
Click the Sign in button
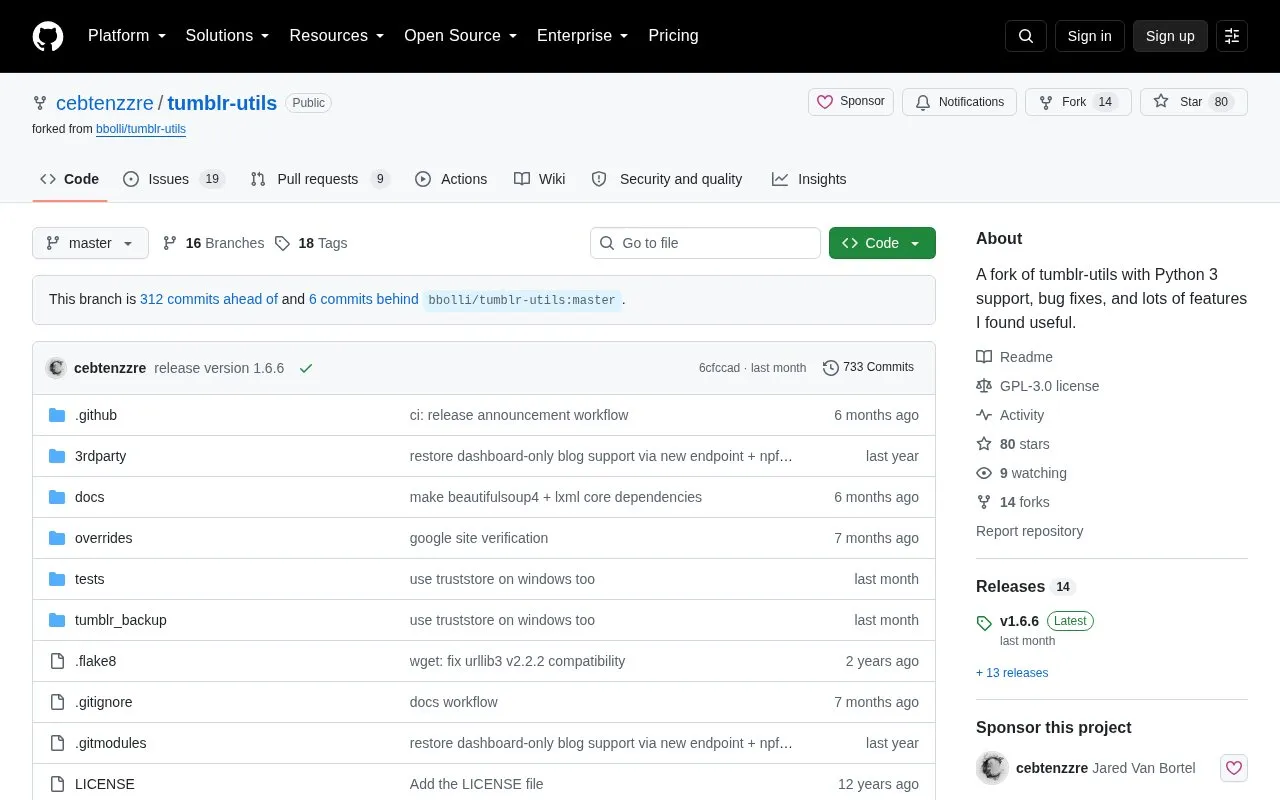(1089, 36)
